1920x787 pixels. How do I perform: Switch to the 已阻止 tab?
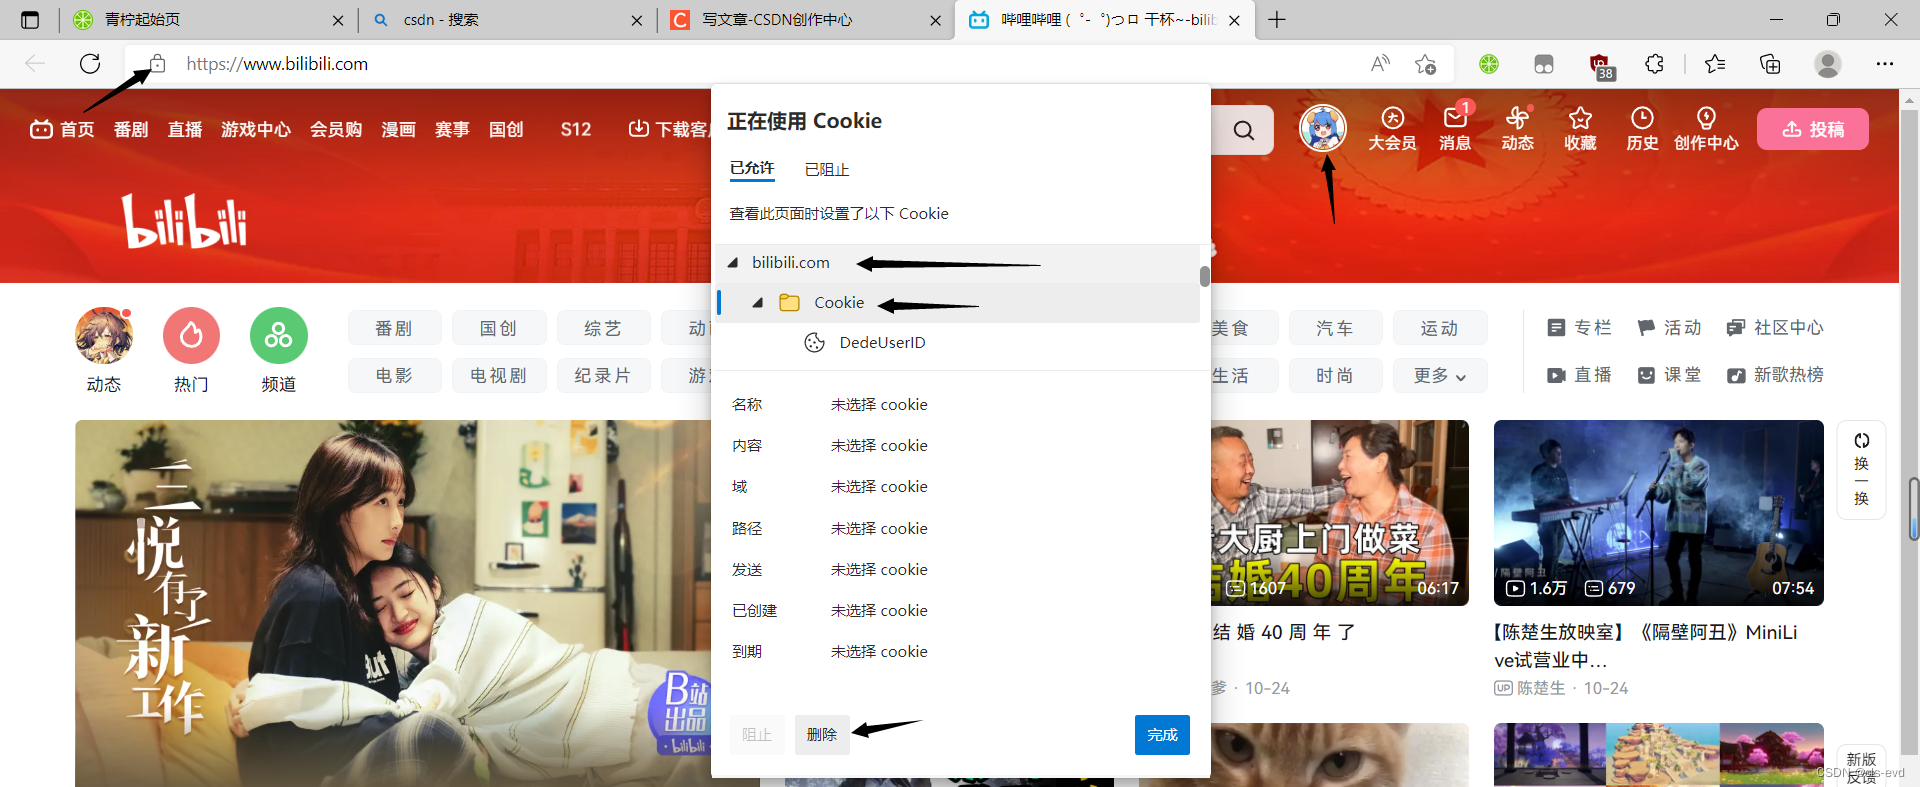[x=827, y=170]
